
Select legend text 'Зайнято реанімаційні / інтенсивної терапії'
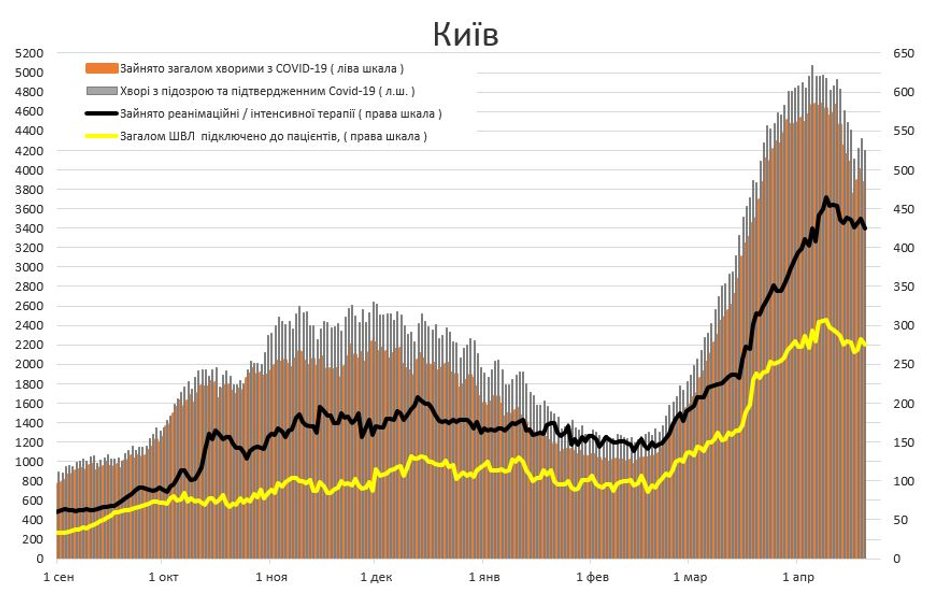280,114
